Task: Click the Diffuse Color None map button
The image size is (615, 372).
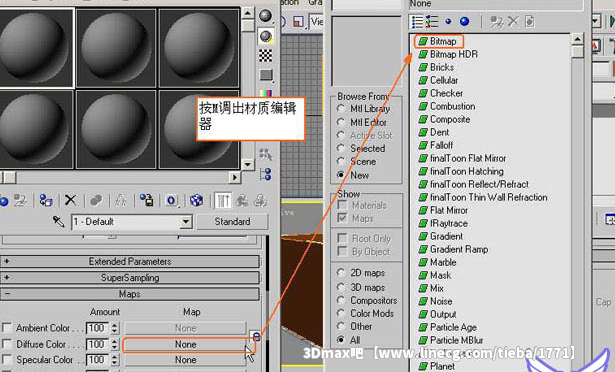Action: coord(186,345)
